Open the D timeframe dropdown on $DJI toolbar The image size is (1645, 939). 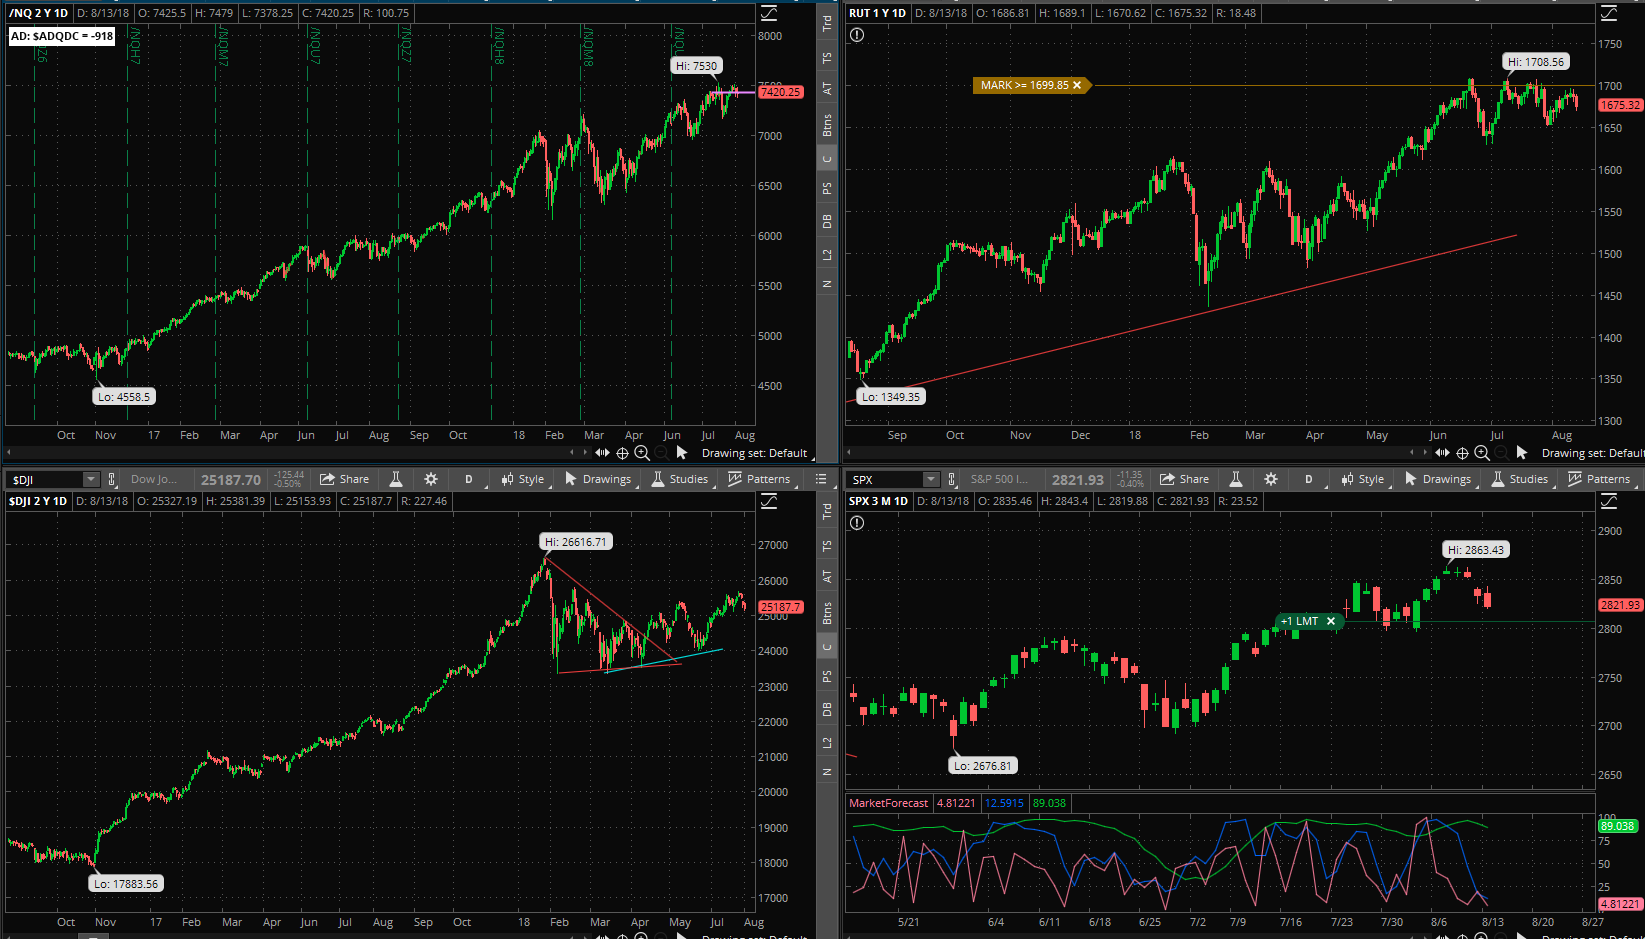point(468,479)
